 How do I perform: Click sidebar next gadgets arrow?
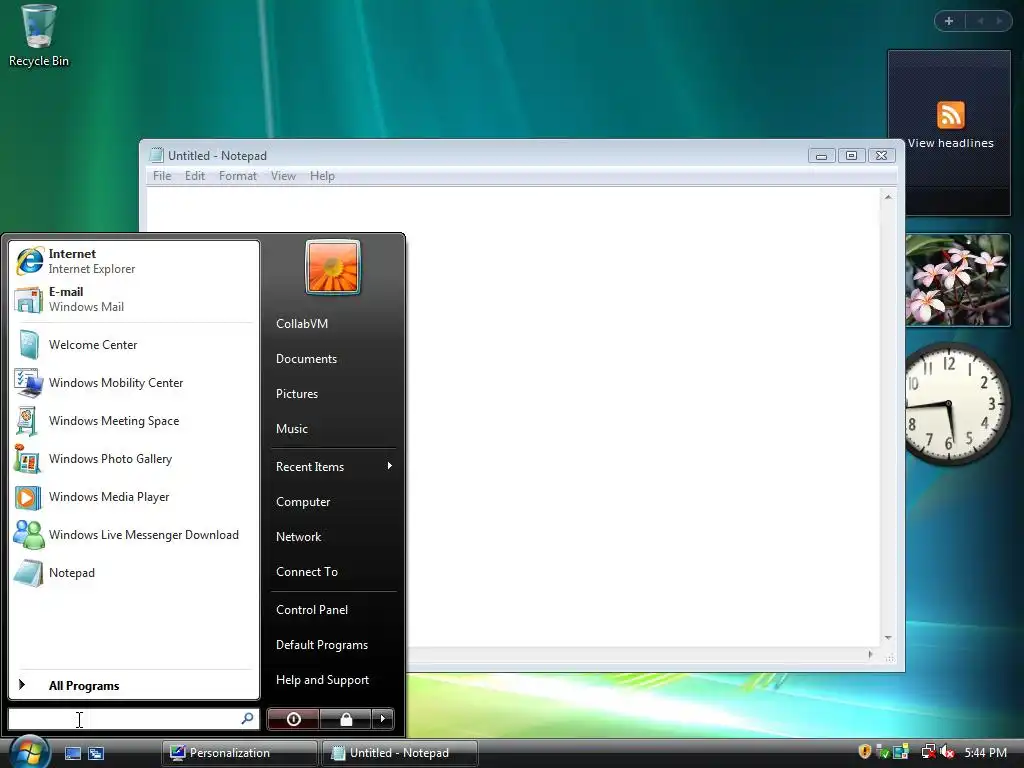point(999,21)
